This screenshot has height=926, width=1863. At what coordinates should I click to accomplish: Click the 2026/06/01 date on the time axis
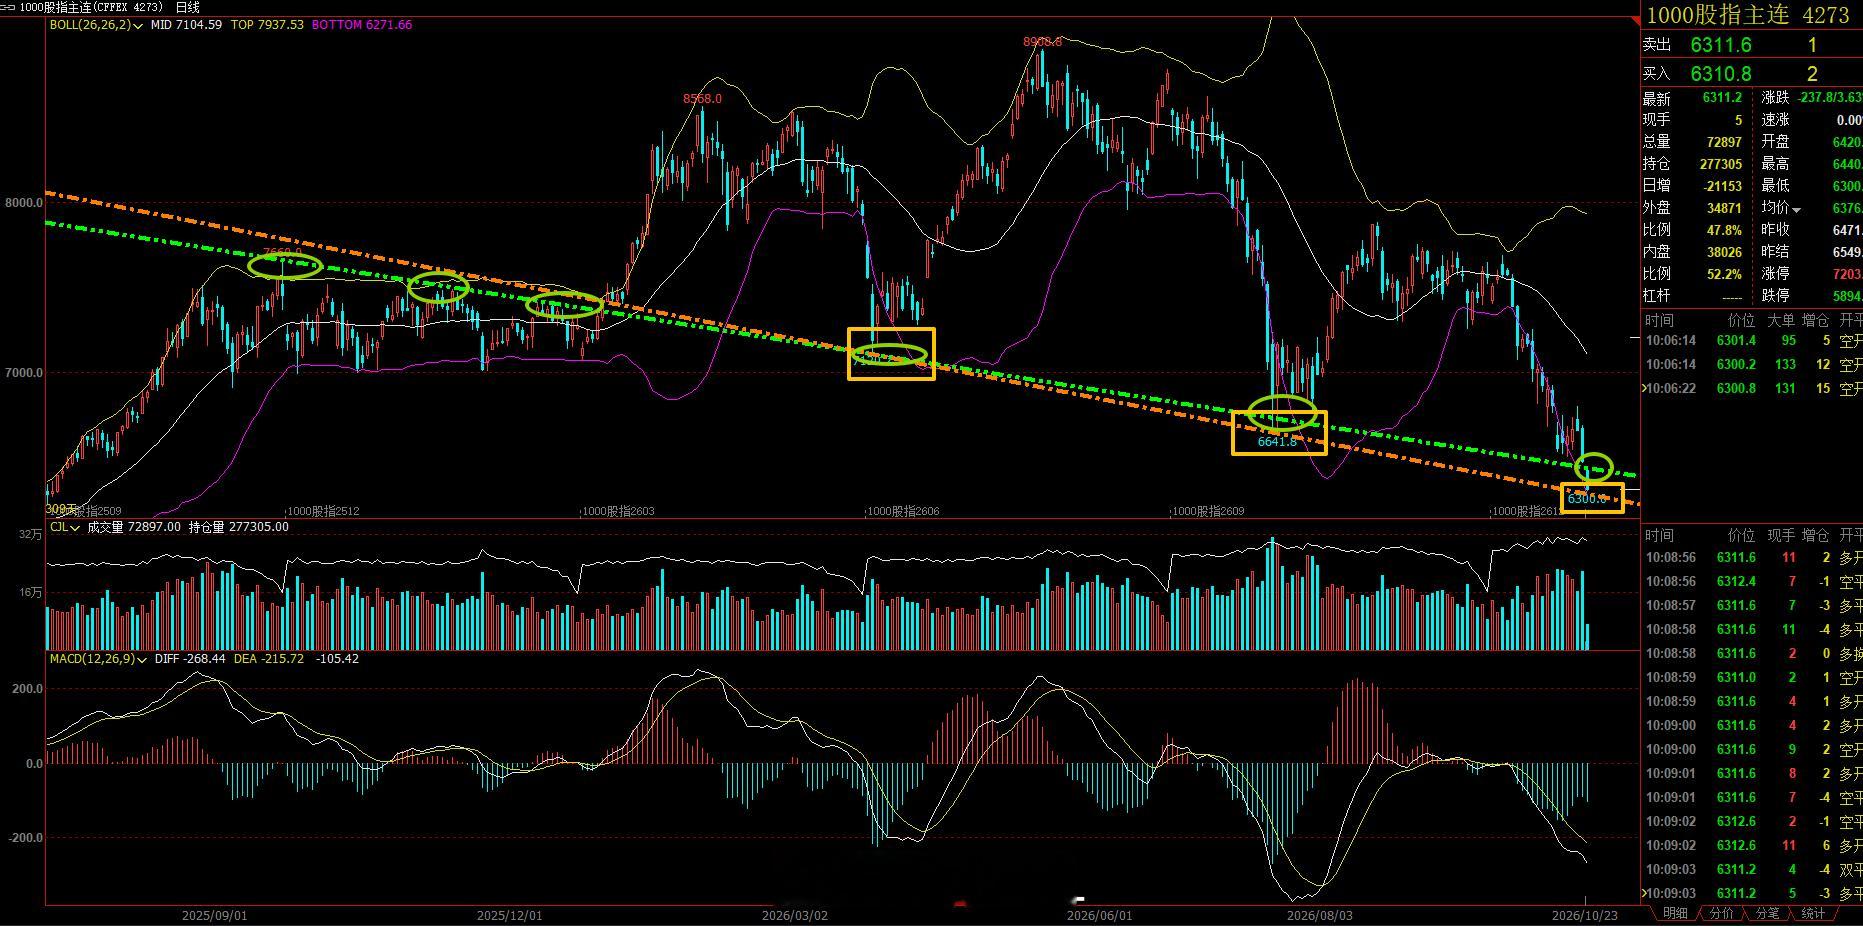[x=1100, y=915]
